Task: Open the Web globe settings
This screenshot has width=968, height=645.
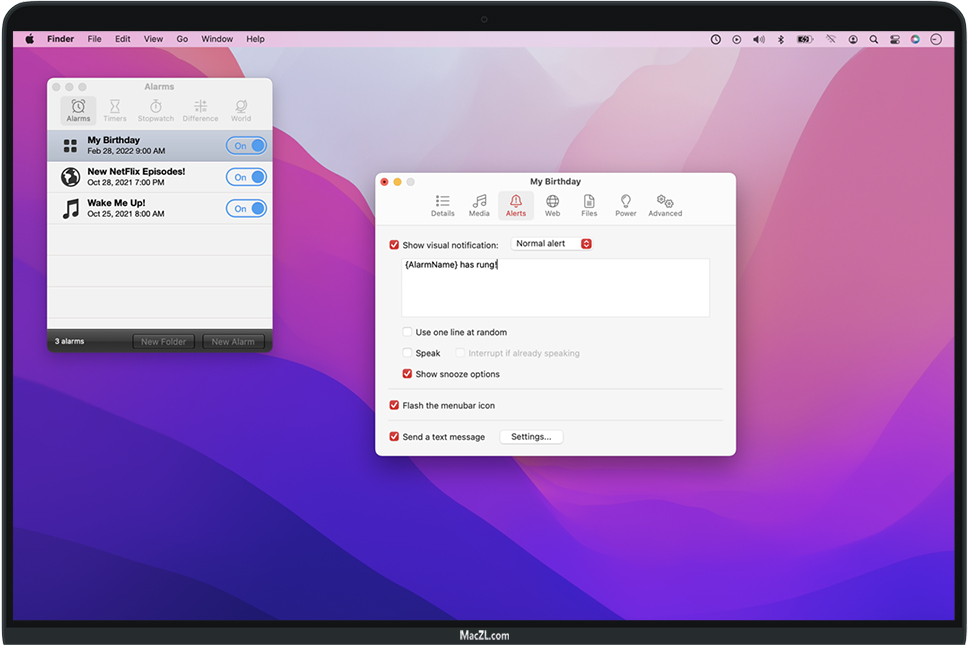Action: coord(552,205)
